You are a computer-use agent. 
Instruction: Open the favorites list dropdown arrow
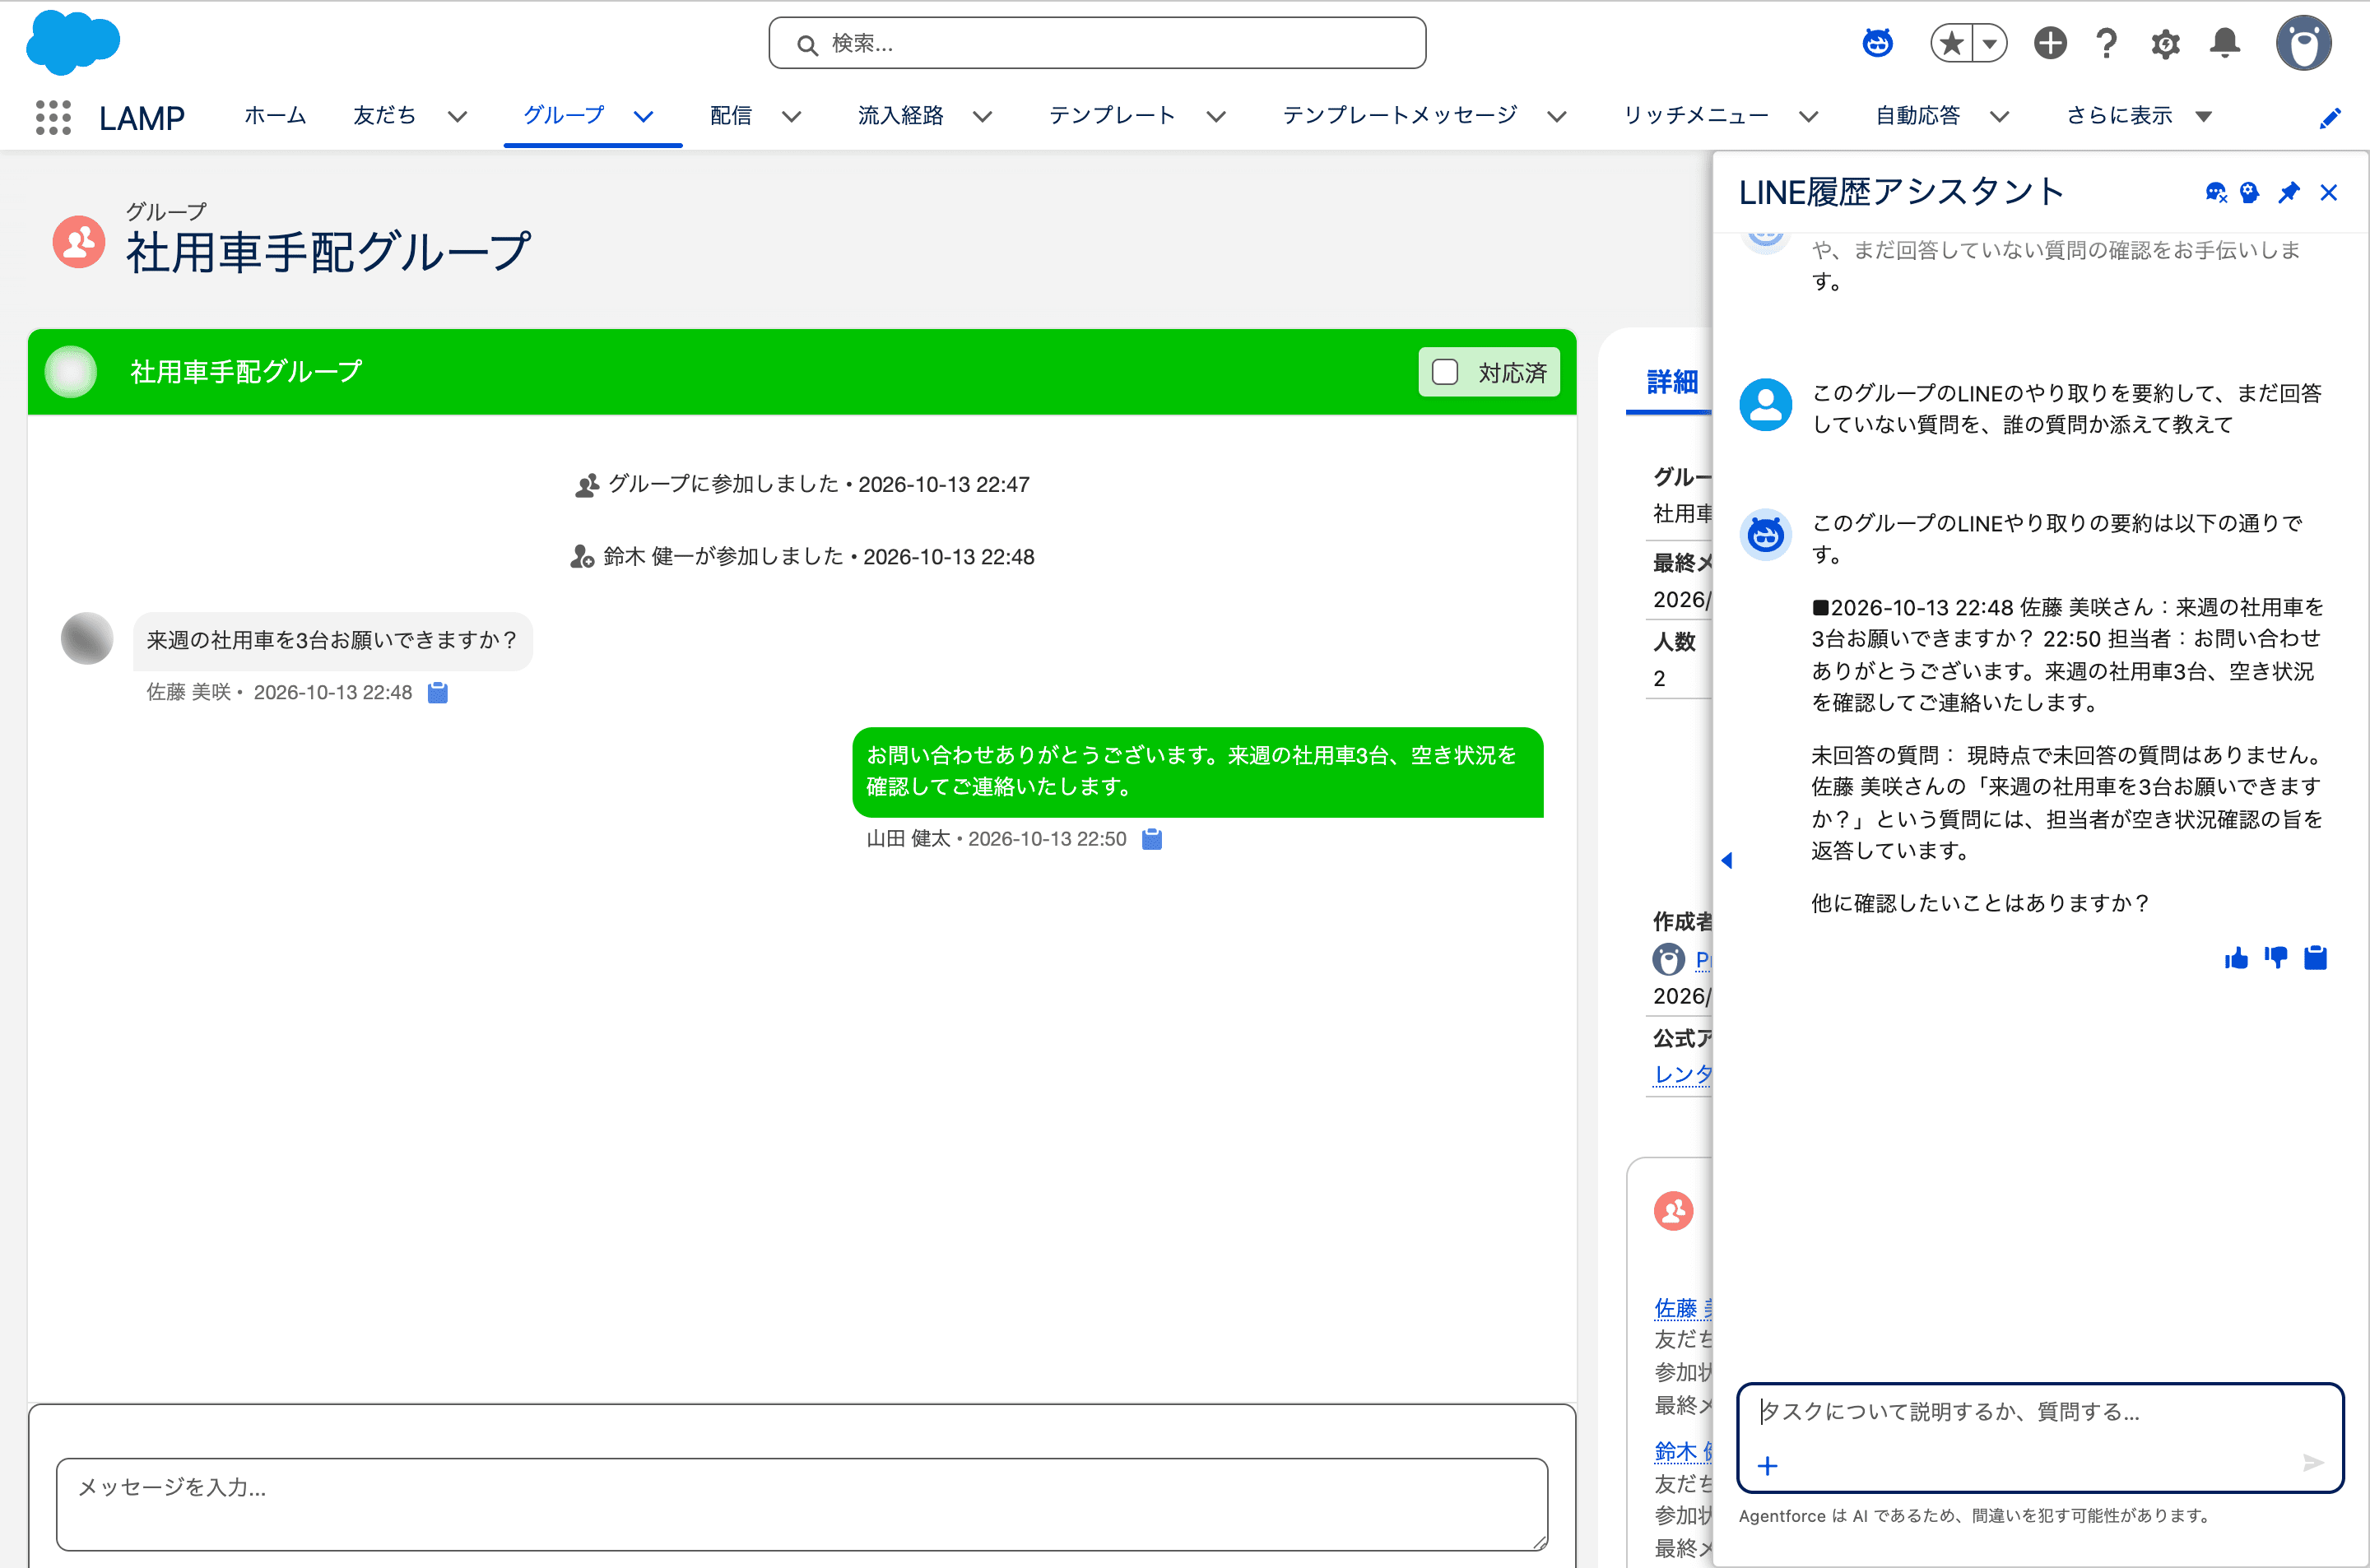1989,43
